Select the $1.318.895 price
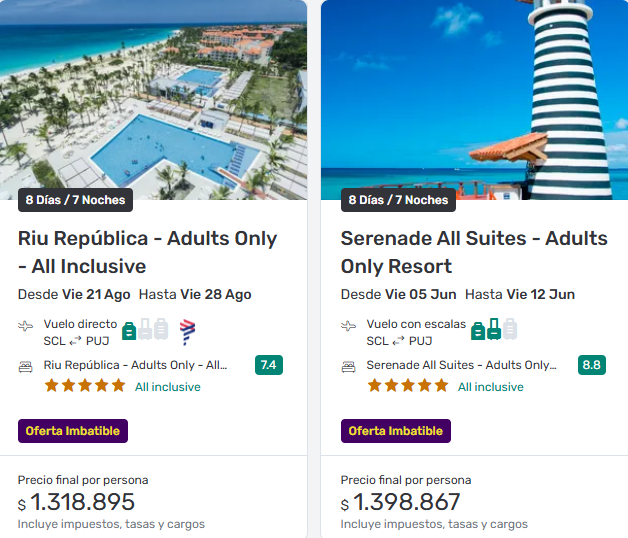Screen dimensions: 628x538 76,502
